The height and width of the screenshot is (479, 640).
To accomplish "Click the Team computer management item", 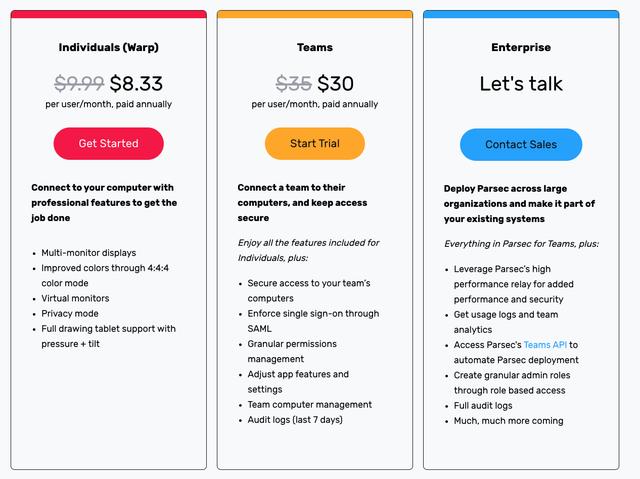I will coord(310,404).
